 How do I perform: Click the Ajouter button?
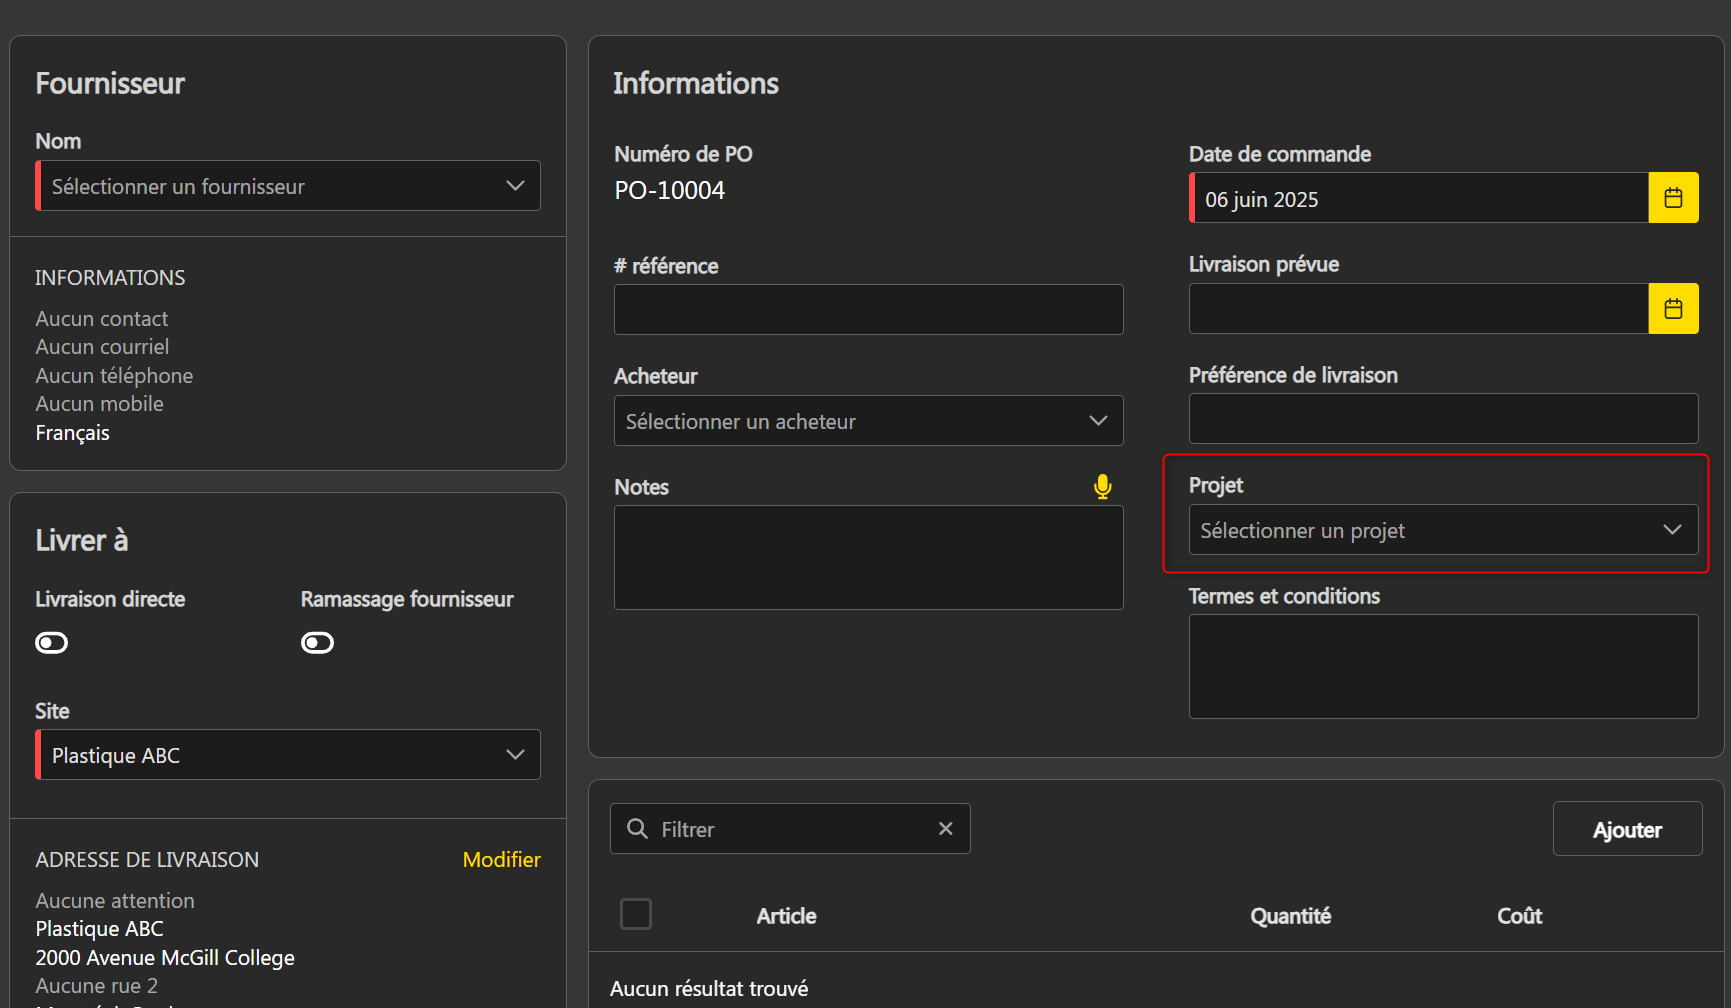pyautogui.click(x=1627, y=829)
